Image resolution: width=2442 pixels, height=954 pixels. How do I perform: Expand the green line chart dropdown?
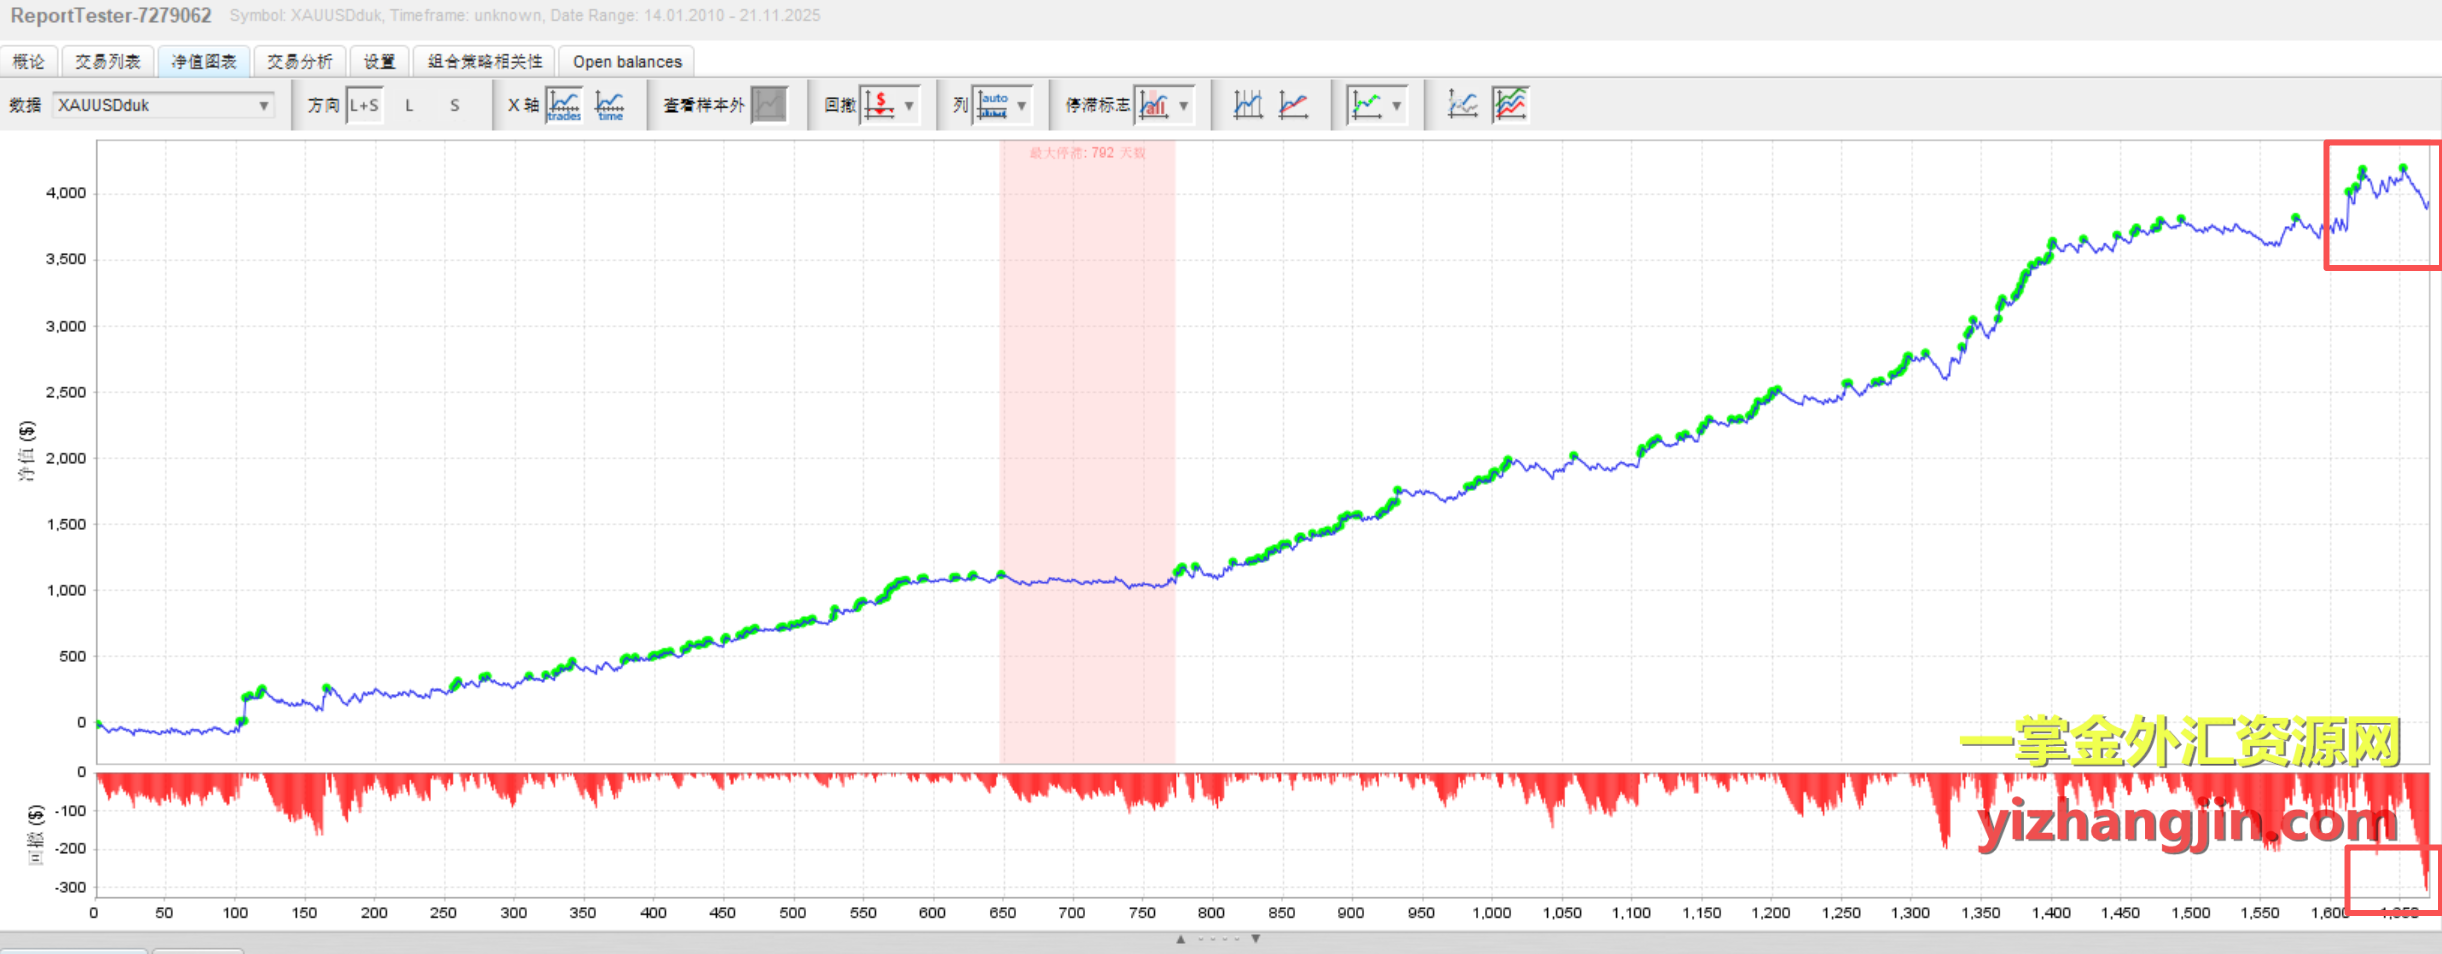tap(1396, 105)
